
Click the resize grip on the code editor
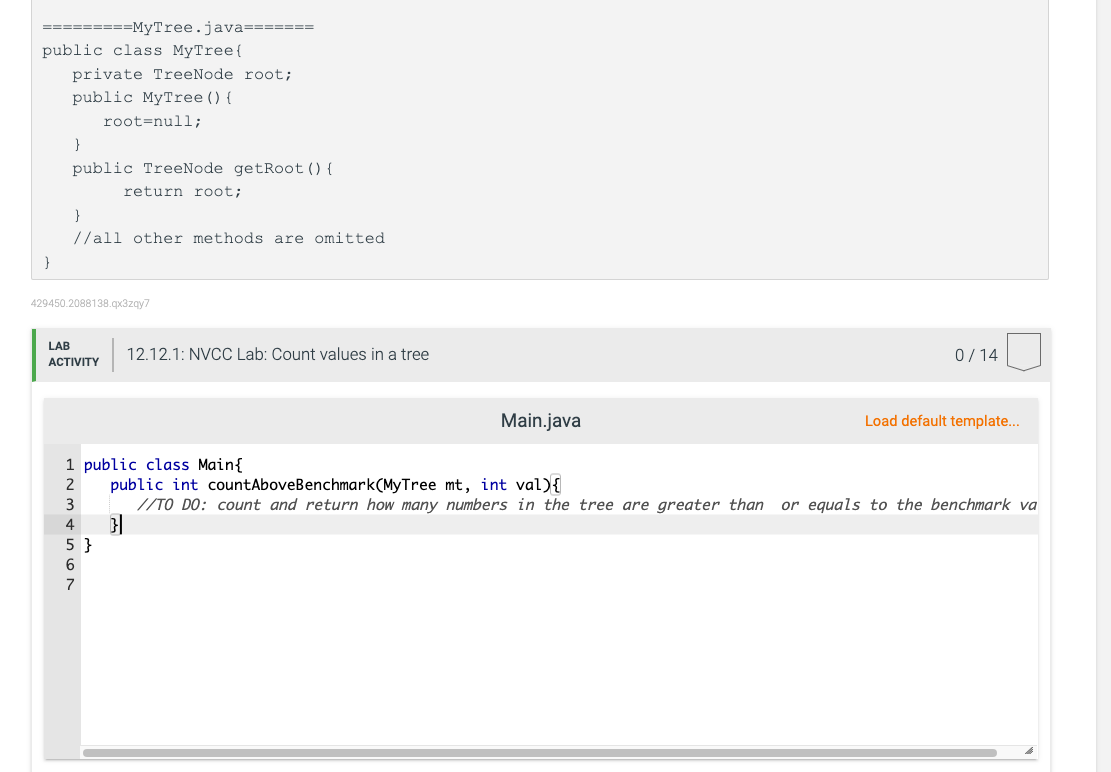1029,749
